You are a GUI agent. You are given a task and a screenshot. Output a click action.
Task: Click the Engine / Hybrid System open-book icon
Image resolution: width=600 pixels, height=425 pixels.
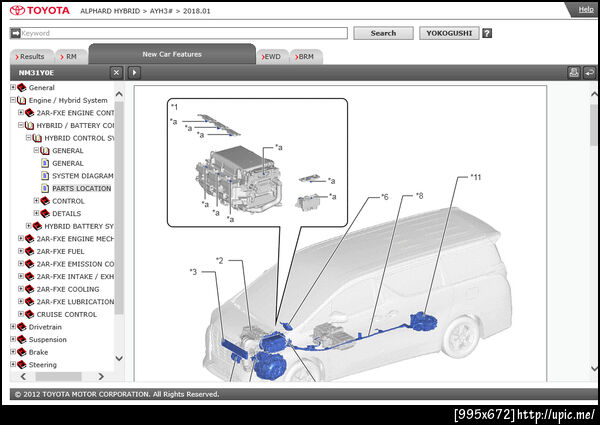coord(22,100)
